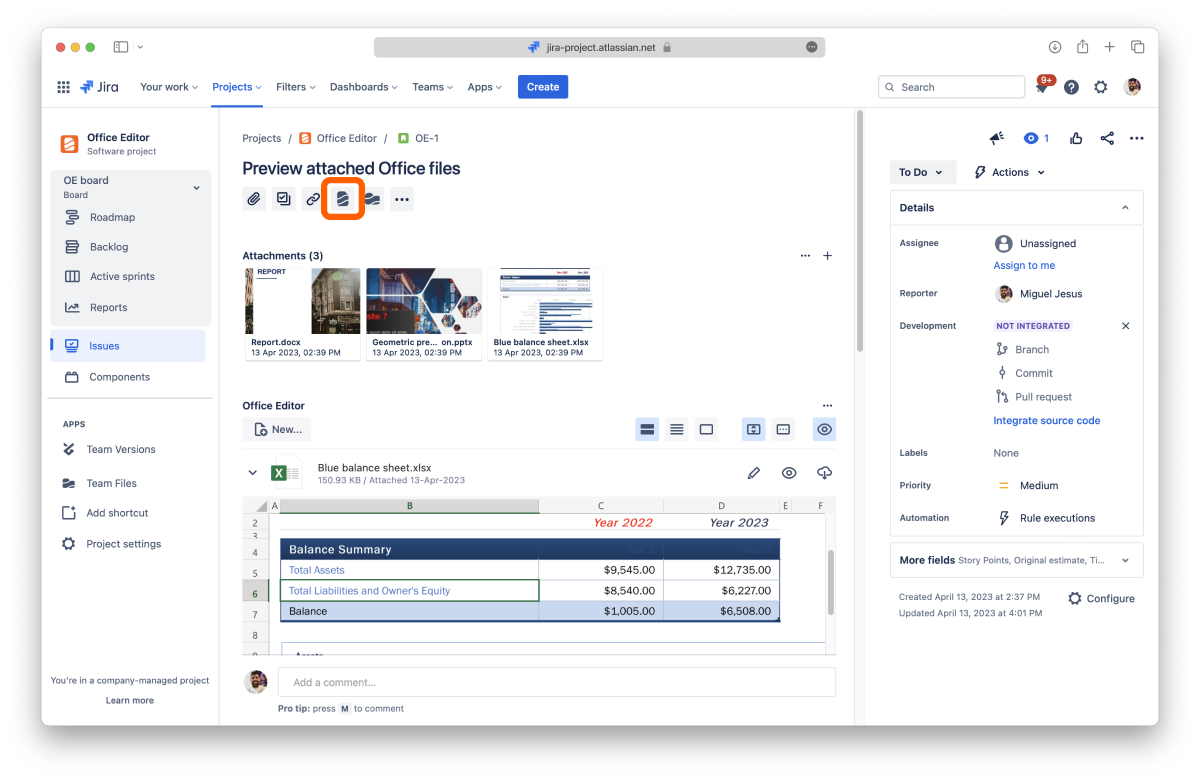Open notifications bell with 9+ badge

tap(1042, 87)
